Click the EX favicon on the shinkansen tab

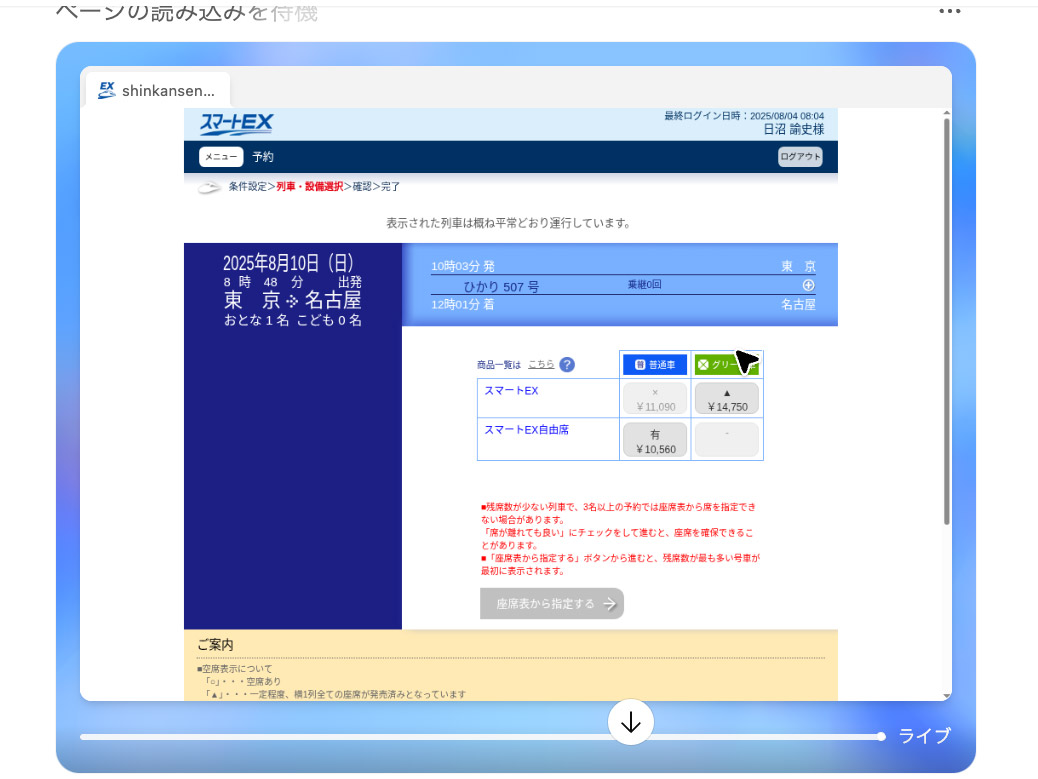[x=107, y=89]
